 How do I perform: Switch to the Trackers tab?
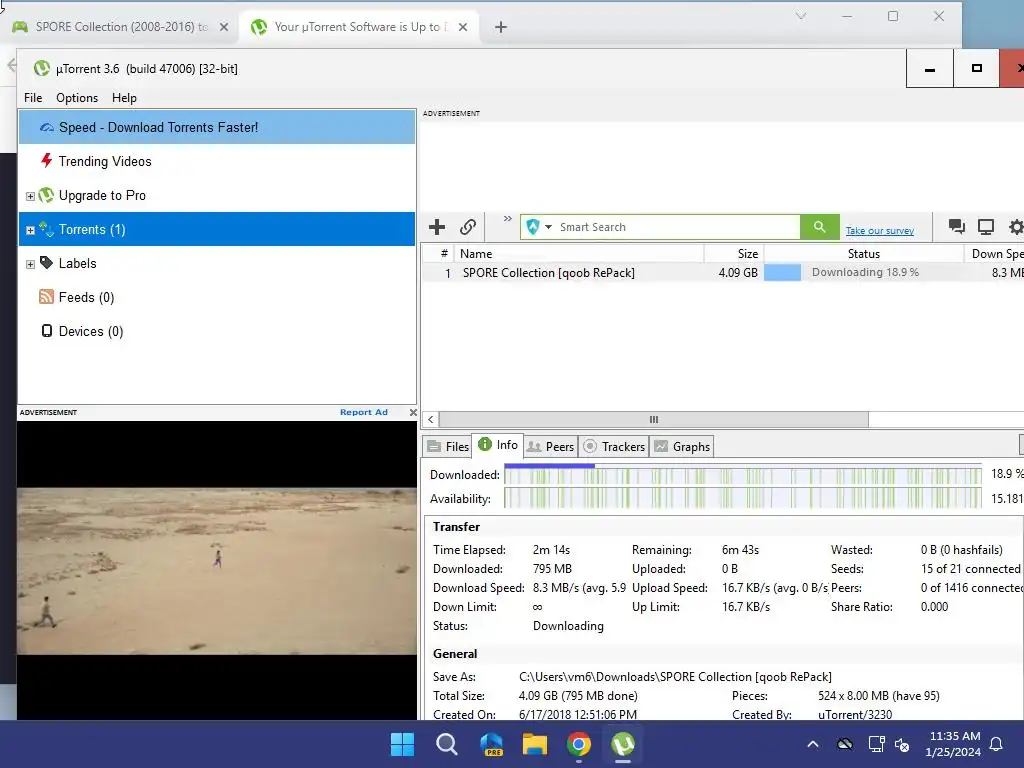pos(613,447)
